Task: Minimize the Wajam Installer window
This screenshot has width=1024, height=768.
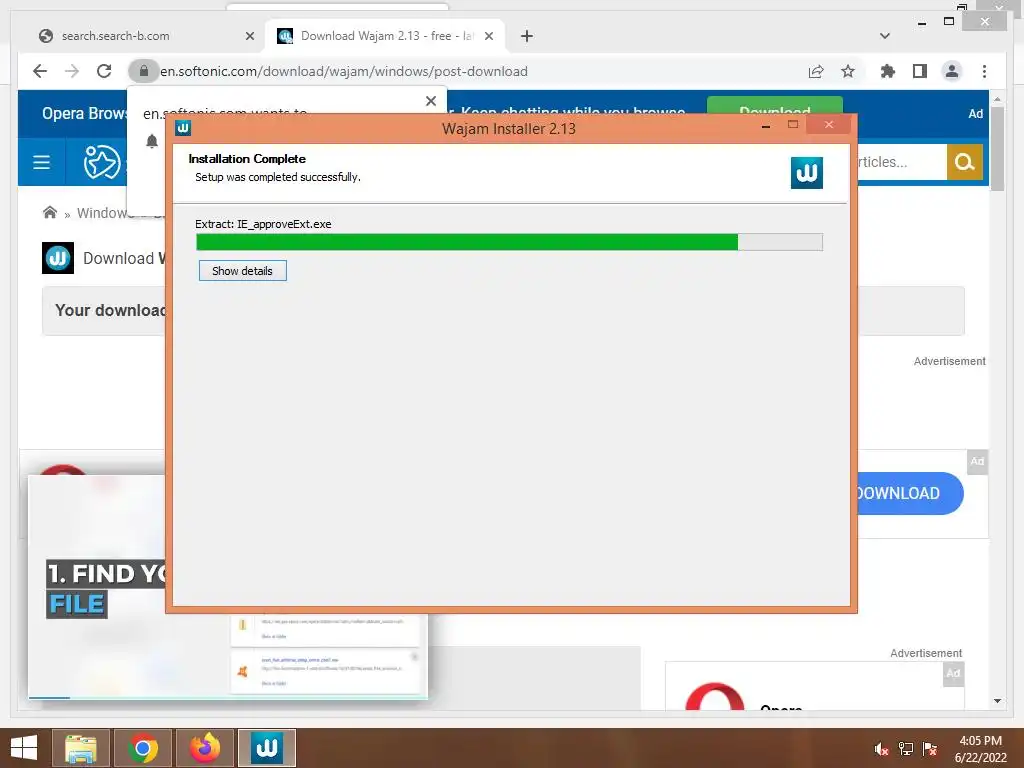Action: (765, 125)
